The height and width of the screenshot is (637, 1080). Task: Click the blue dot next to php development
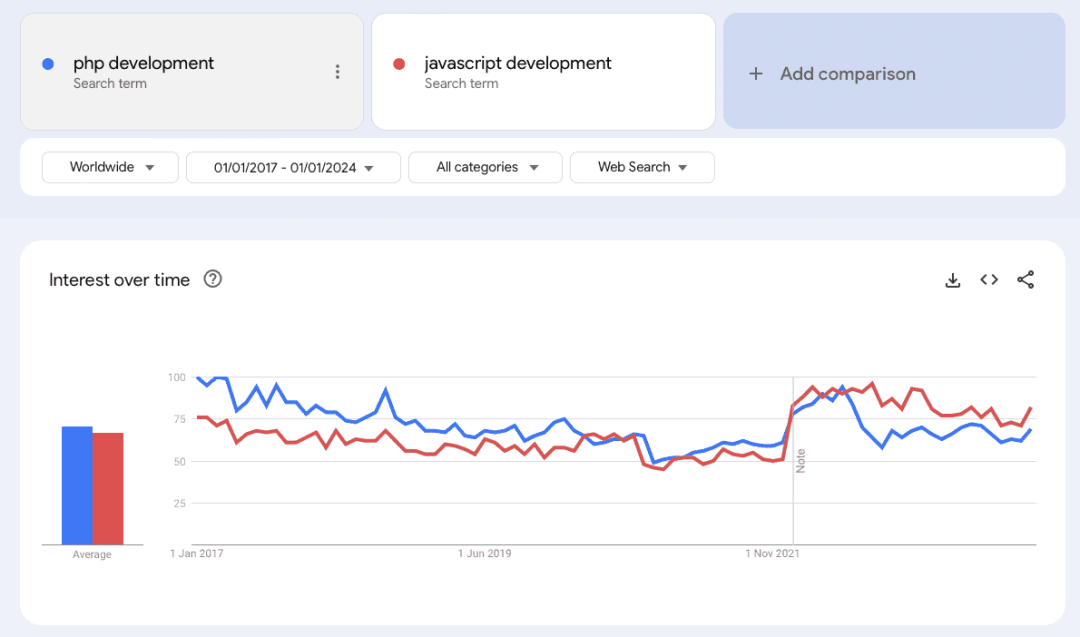click(48, 64)
